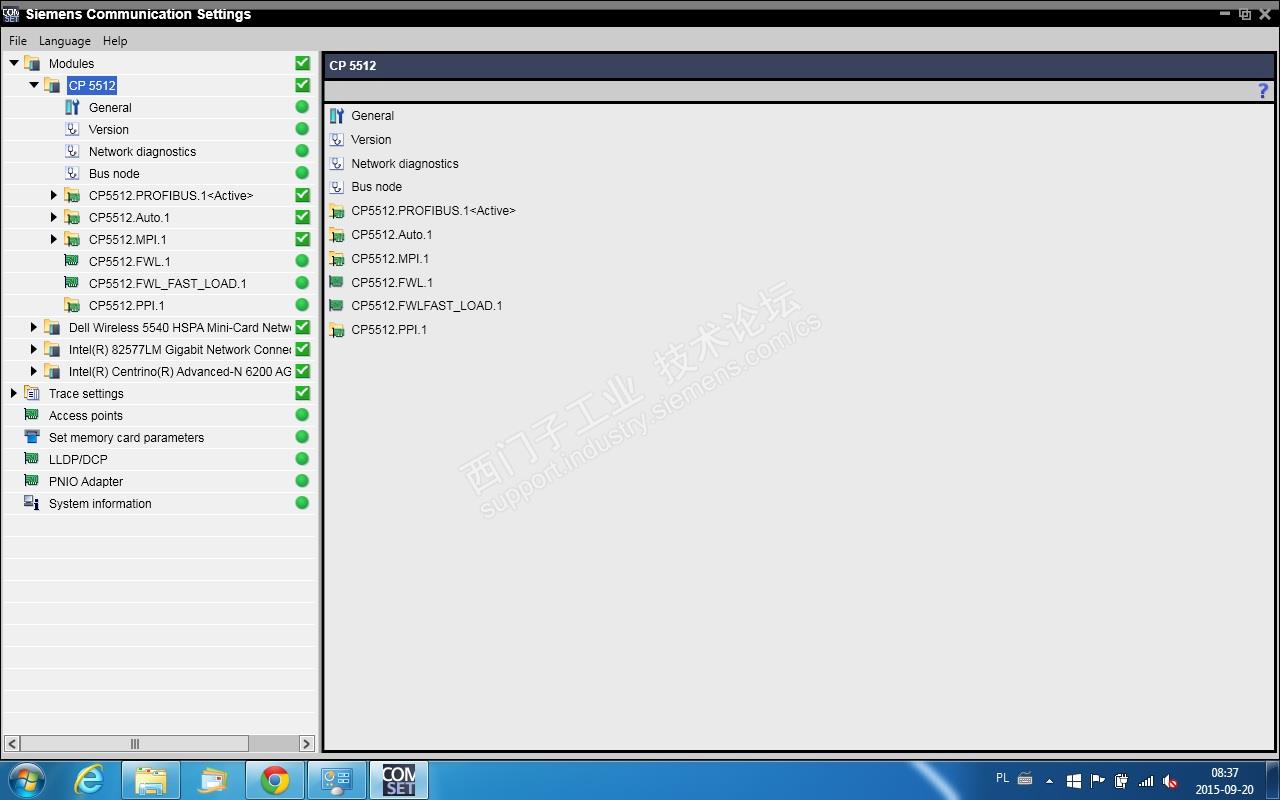Click CP5512.PROFIBUS.1<Active> icon in right panel
This screenshot has height=800, width=1280.
[x=337, y=211]
